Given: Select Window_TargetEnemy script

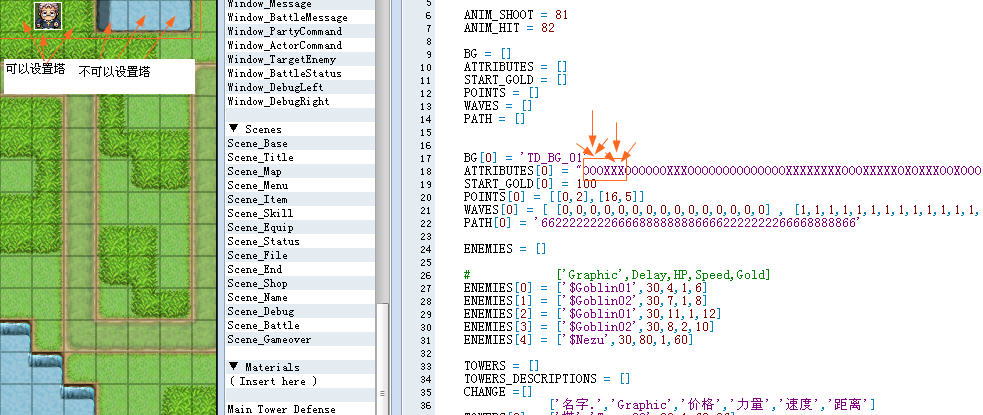Looking at the screenshot, I should click(x=300, y=60).
